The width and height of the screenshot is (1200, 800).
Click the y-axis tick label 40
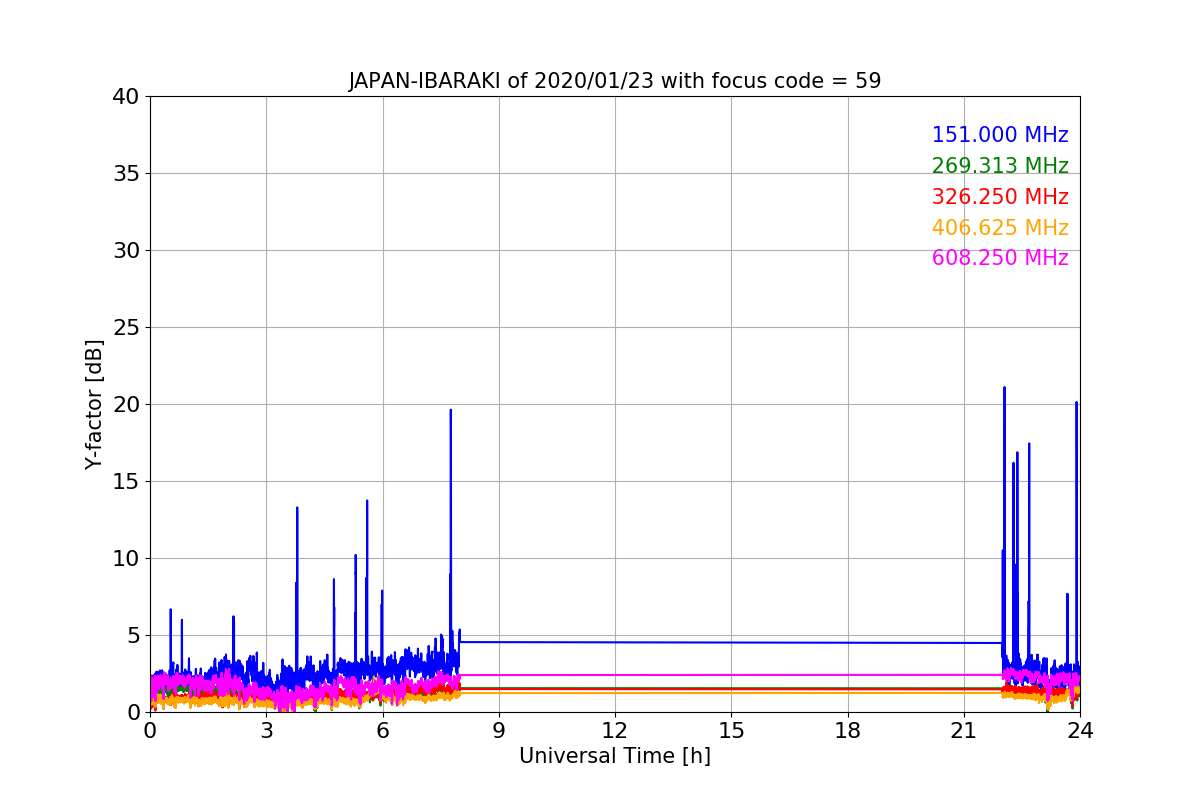(x=126, y=97)
